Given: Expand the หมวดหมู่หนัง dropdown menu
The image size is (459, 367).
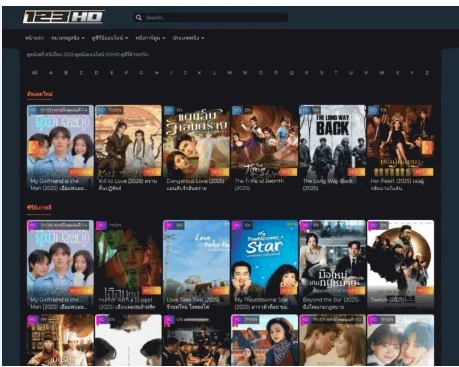Looking at the screenshot, I should tap(68, 38).
